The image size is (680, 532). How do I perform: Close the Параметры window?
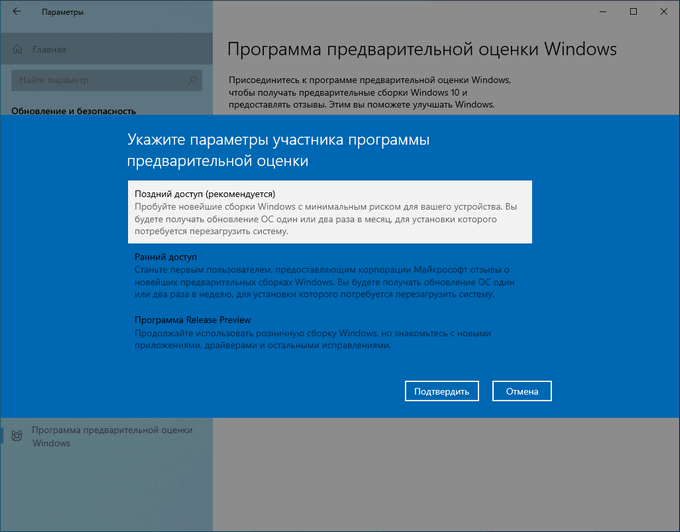664,12
